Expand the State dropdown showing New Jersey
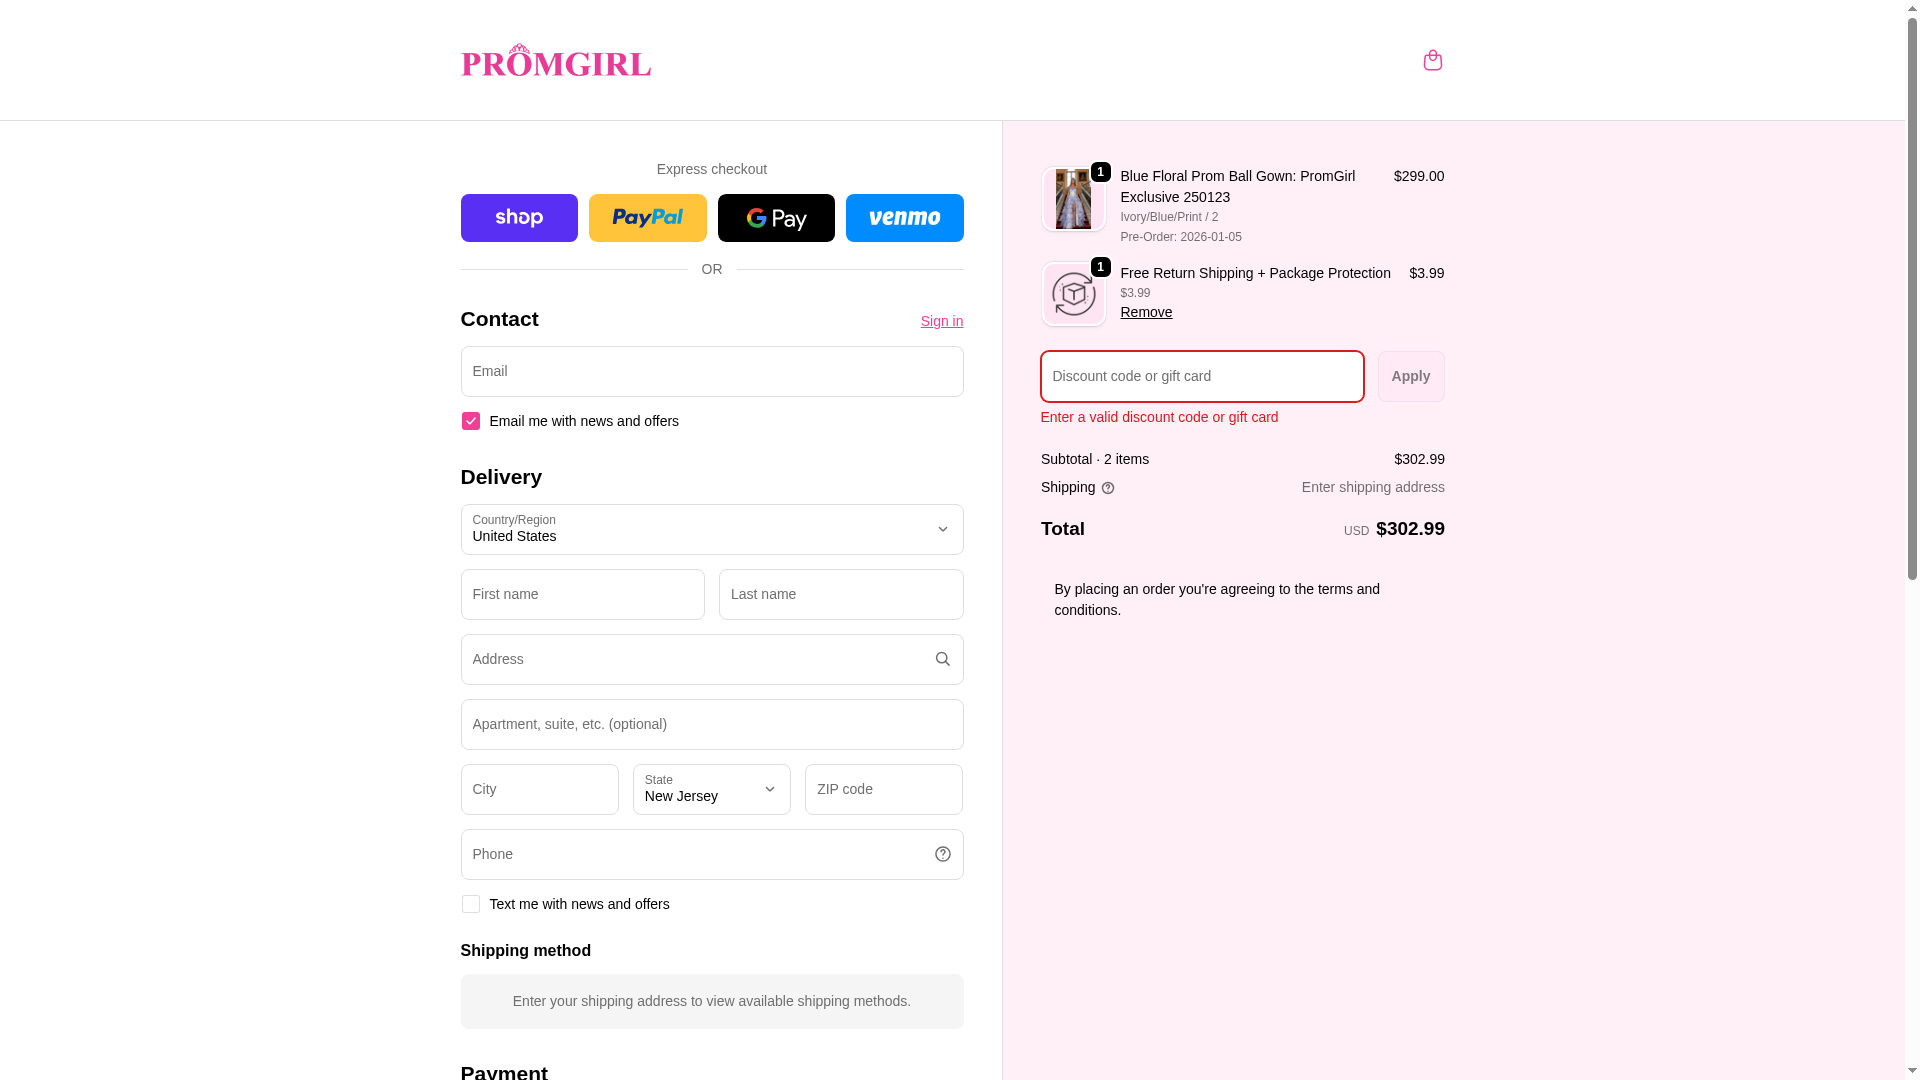This screenshot has height=1080, width=1920. 712,789
